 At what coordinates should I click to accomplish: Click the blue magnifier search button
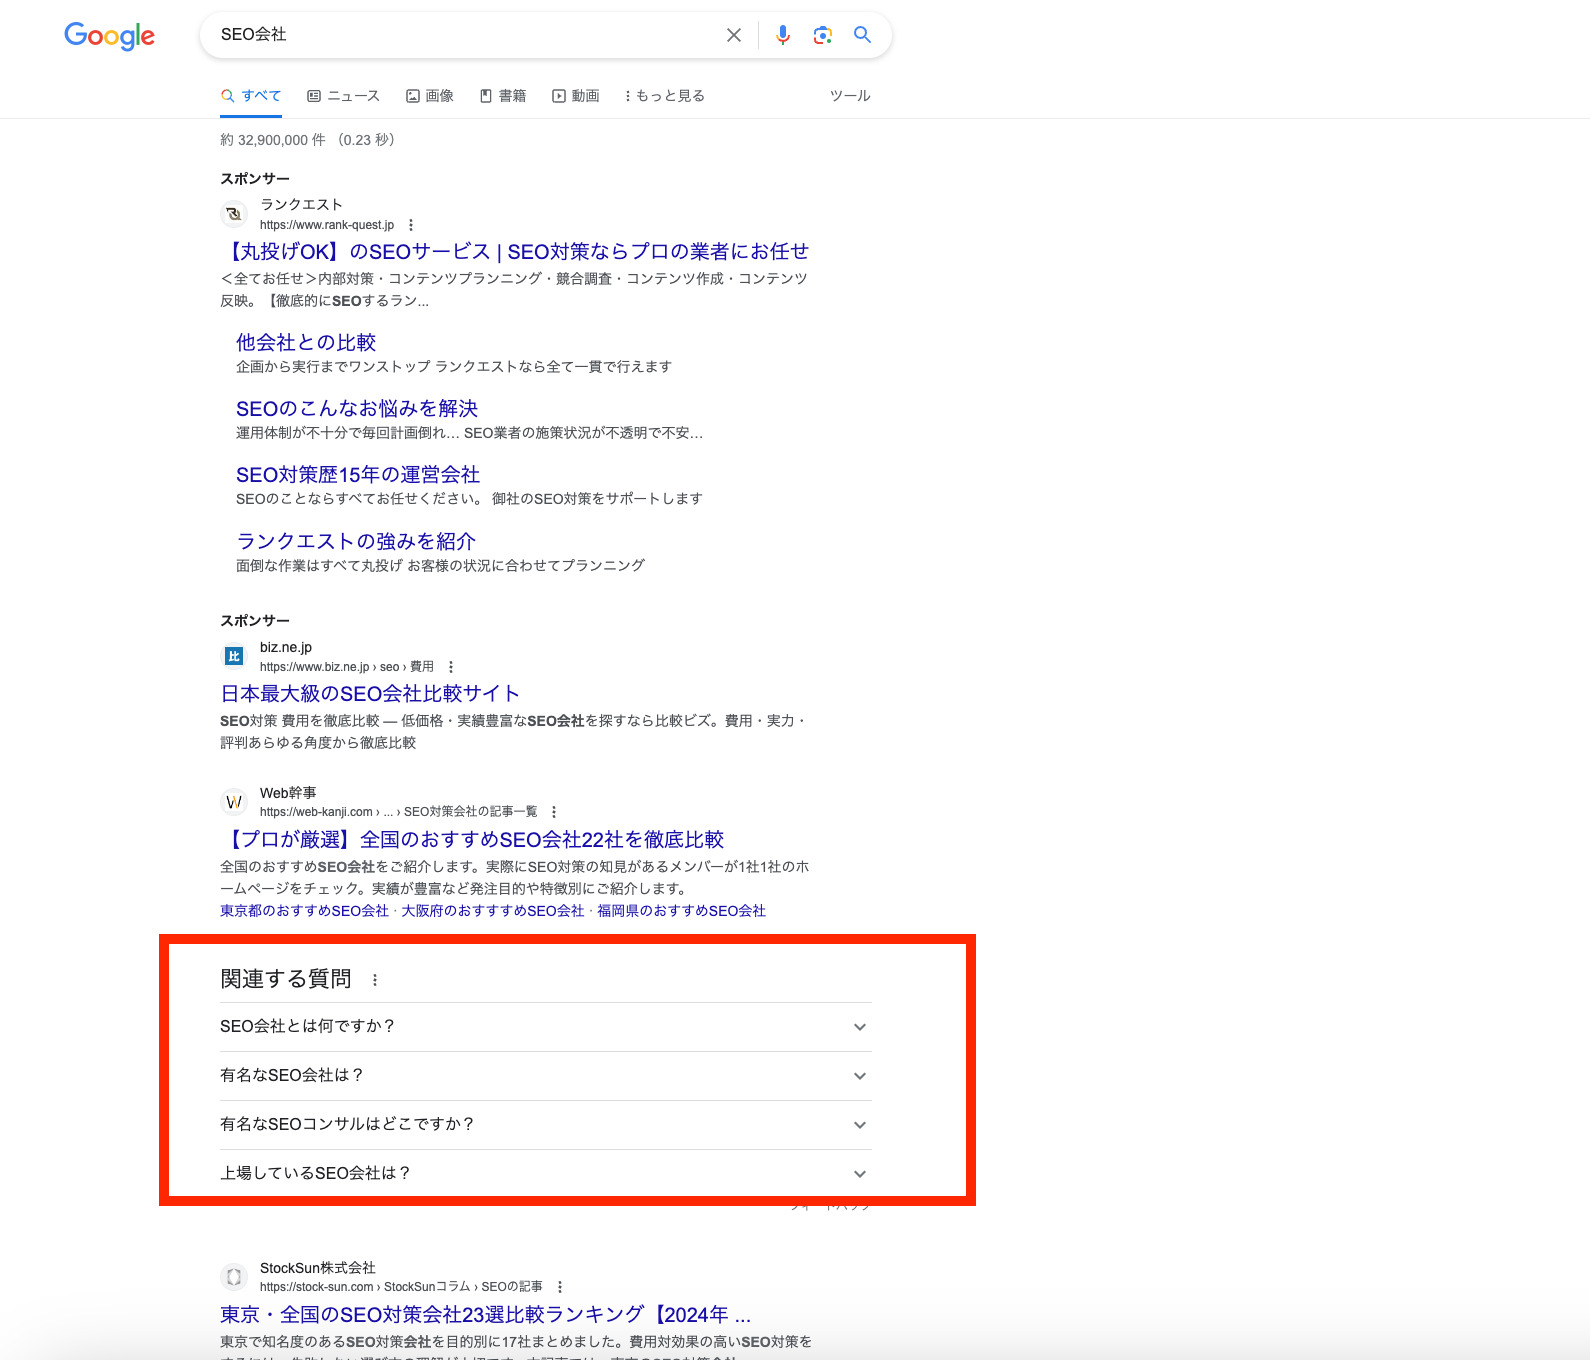point(862,35)
